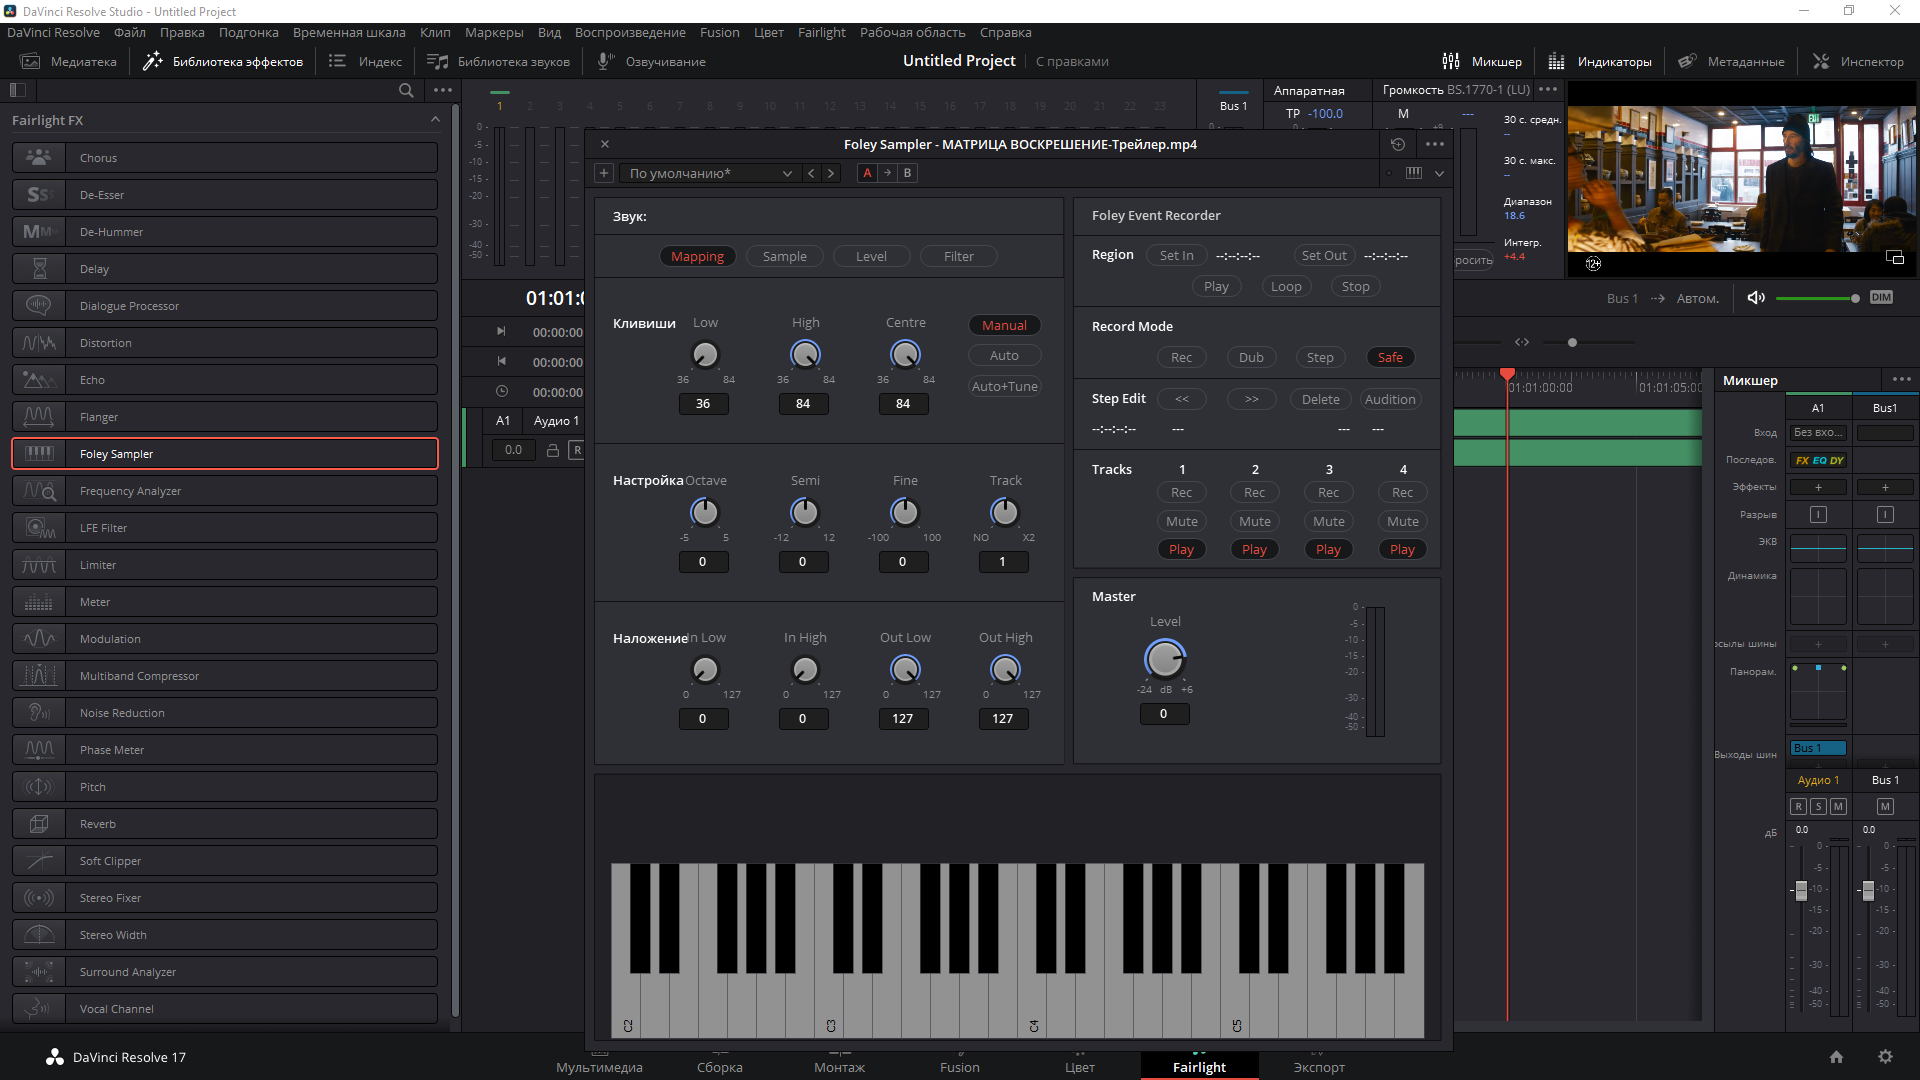Enable Auto+Tune key mapping mode

(x=1004, y=387)
